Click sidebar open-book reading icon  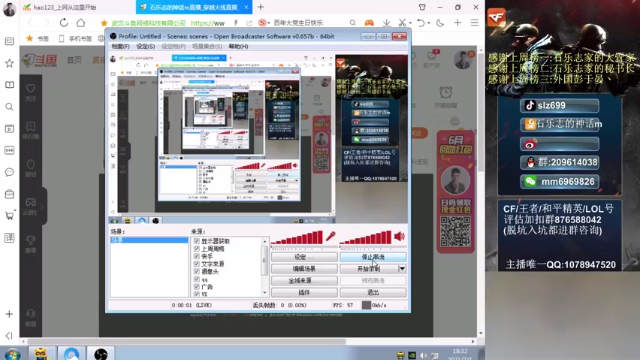(9, 84)
